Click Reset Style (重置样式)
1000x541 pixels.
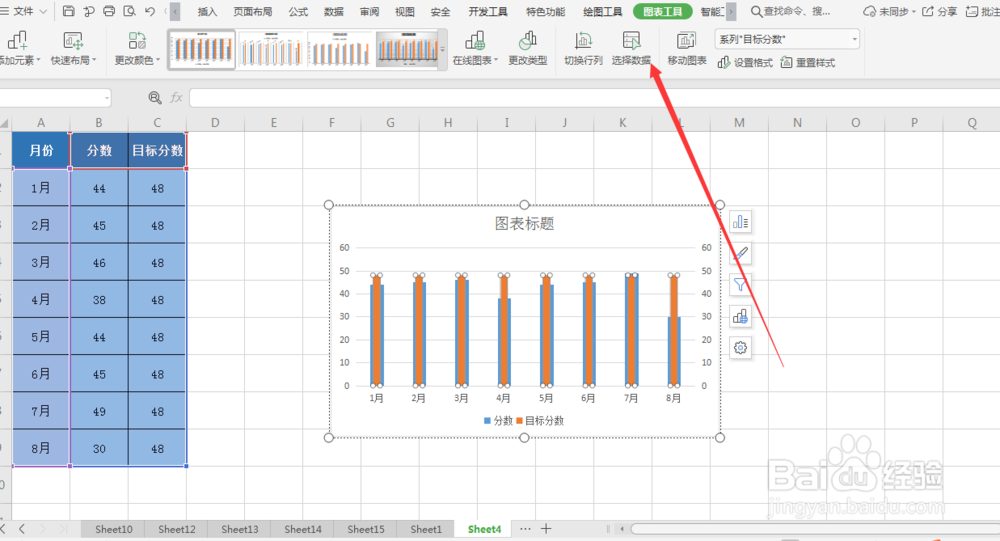coord(807,63)
